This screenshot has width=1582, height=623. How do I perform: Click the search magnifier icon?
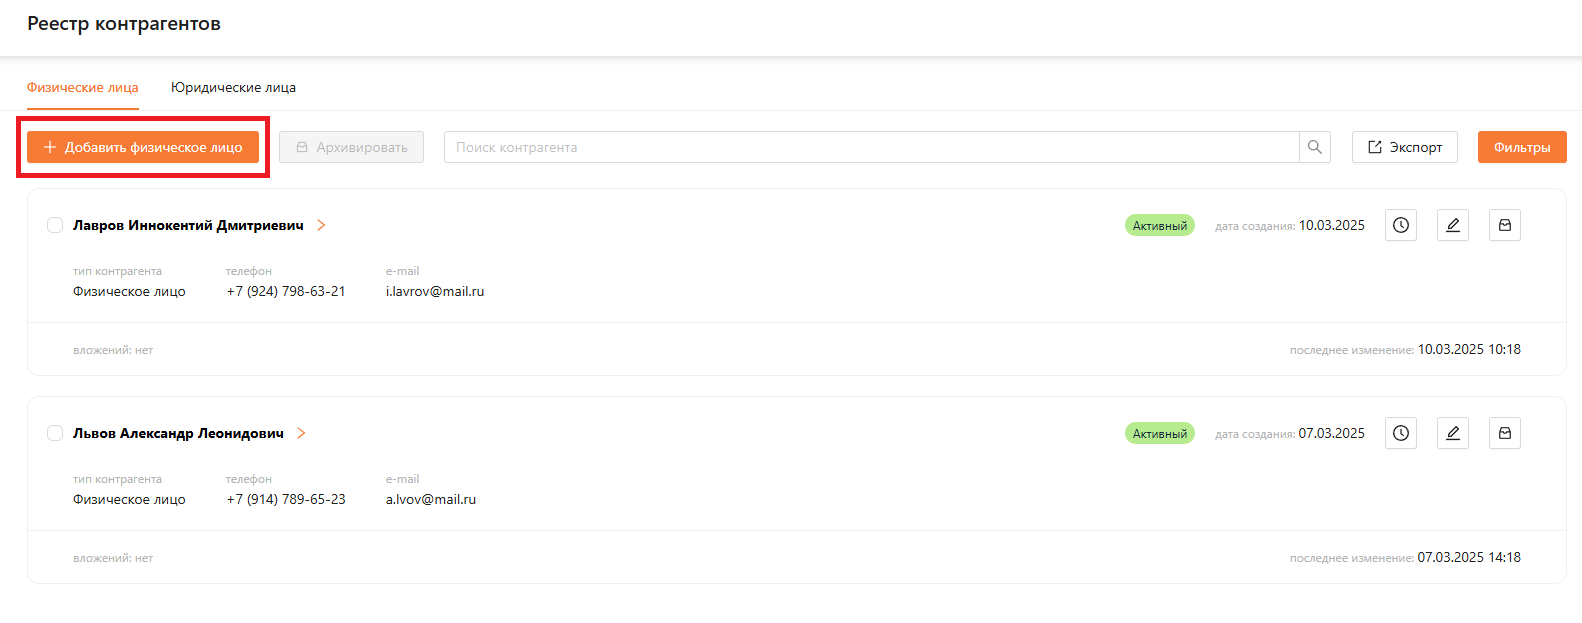[1314, 147]
